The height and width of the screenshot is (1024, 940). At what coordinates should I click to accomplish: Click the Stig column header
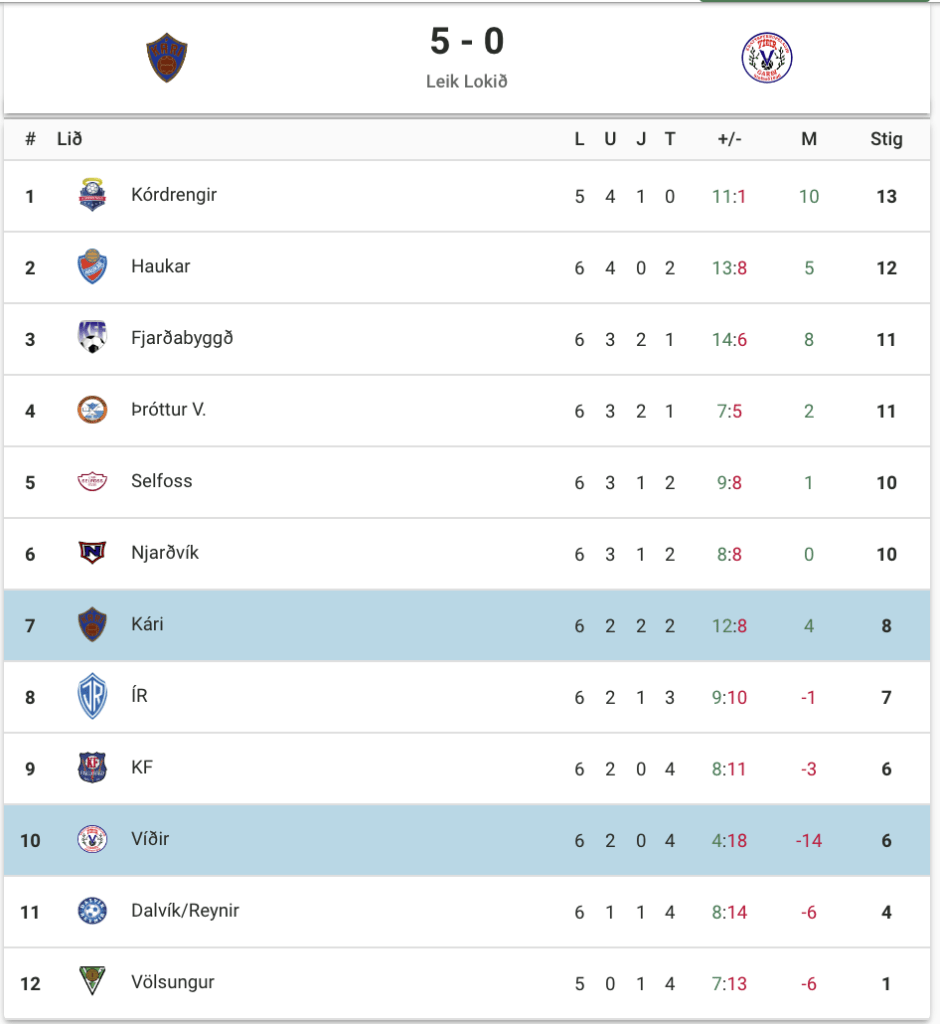pyautogui.click(x=886, y=139)
